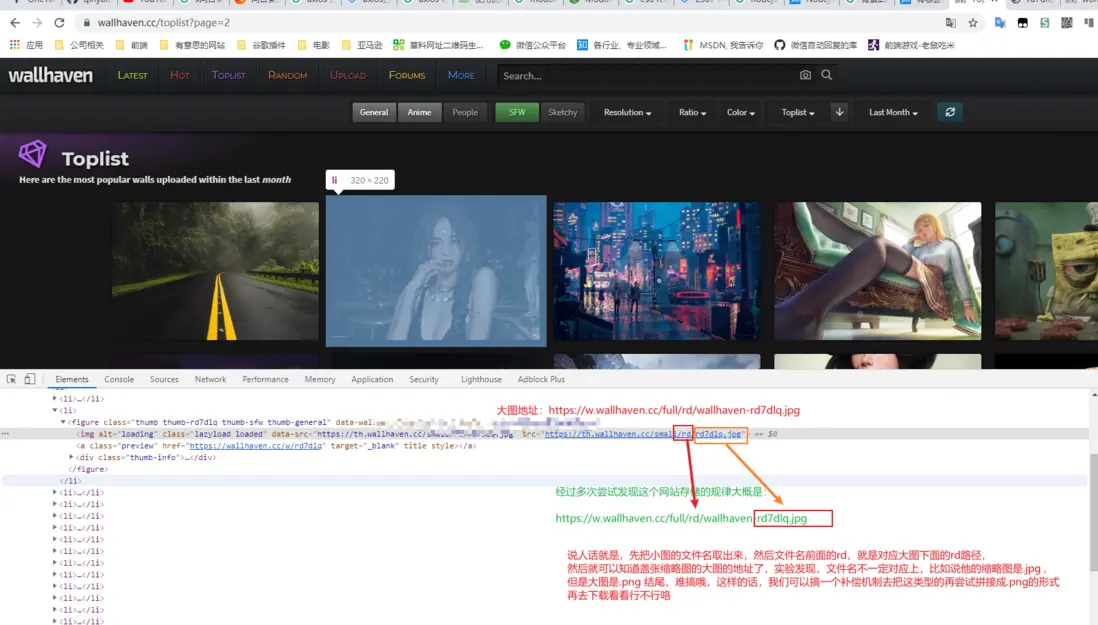Switch to the Network tab
This screenshot has width=1098, height=625.
point(210,379)
